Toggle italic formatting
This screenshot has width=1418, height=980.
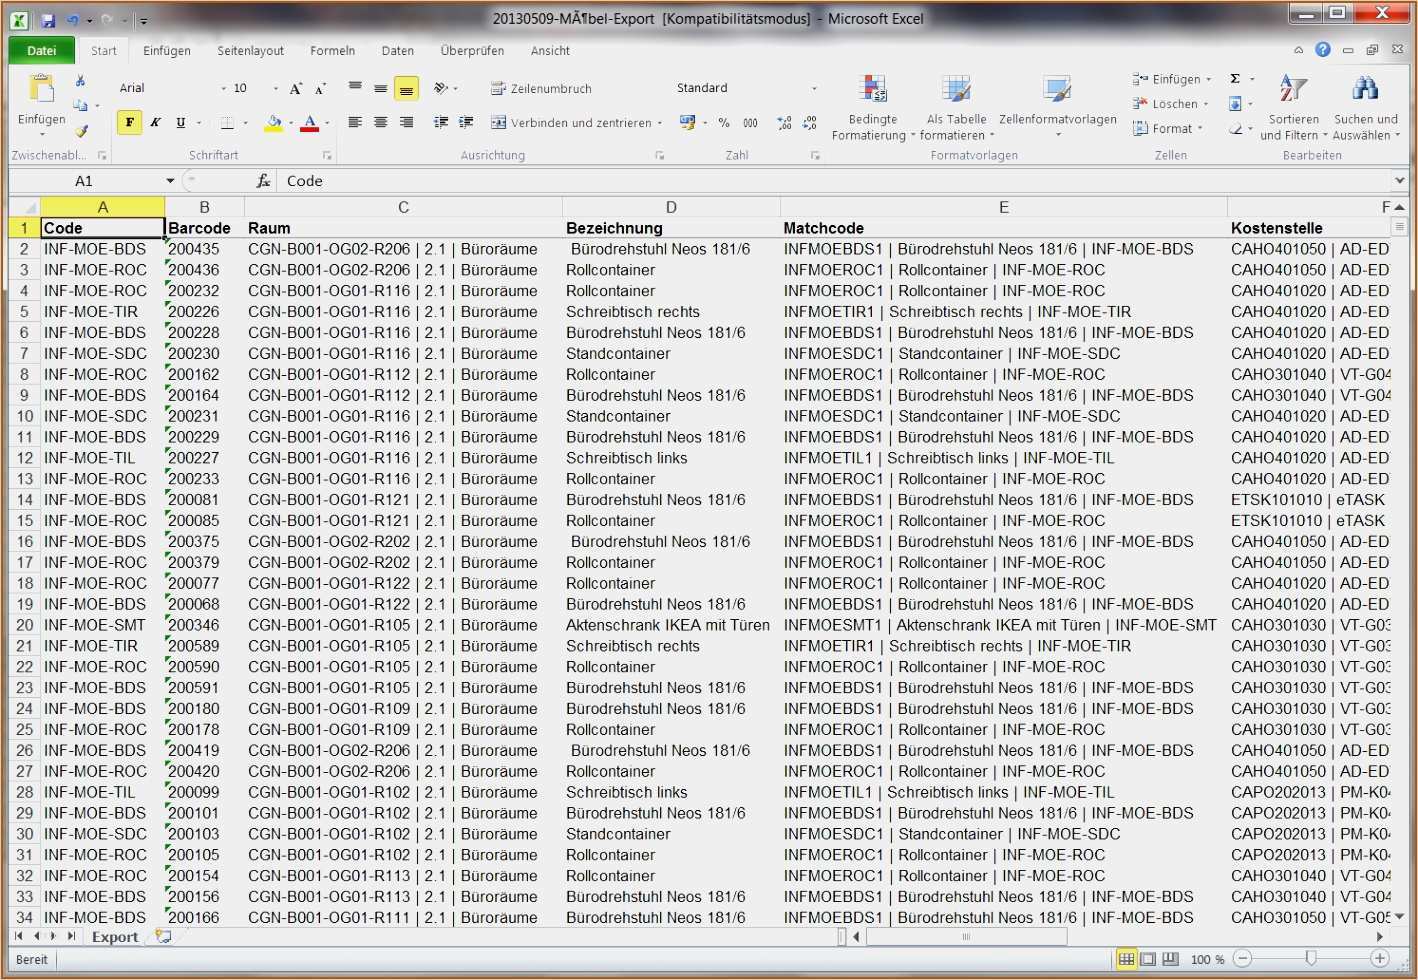click(x=155, y=122)
